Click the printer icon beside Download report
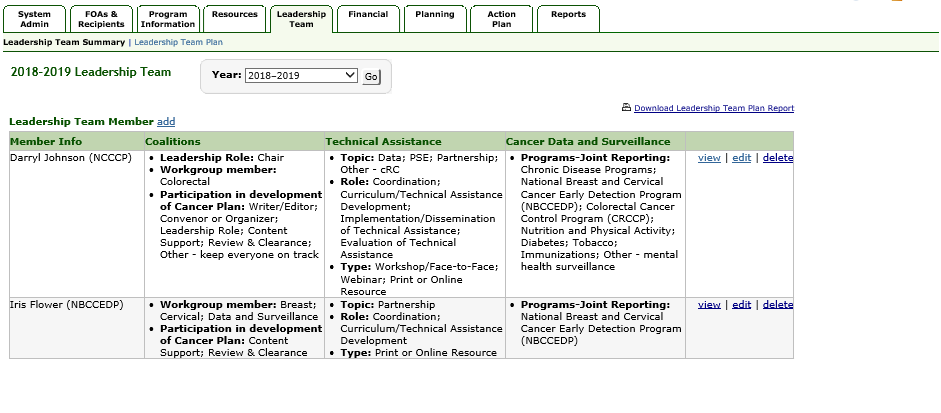 [626, 107]
